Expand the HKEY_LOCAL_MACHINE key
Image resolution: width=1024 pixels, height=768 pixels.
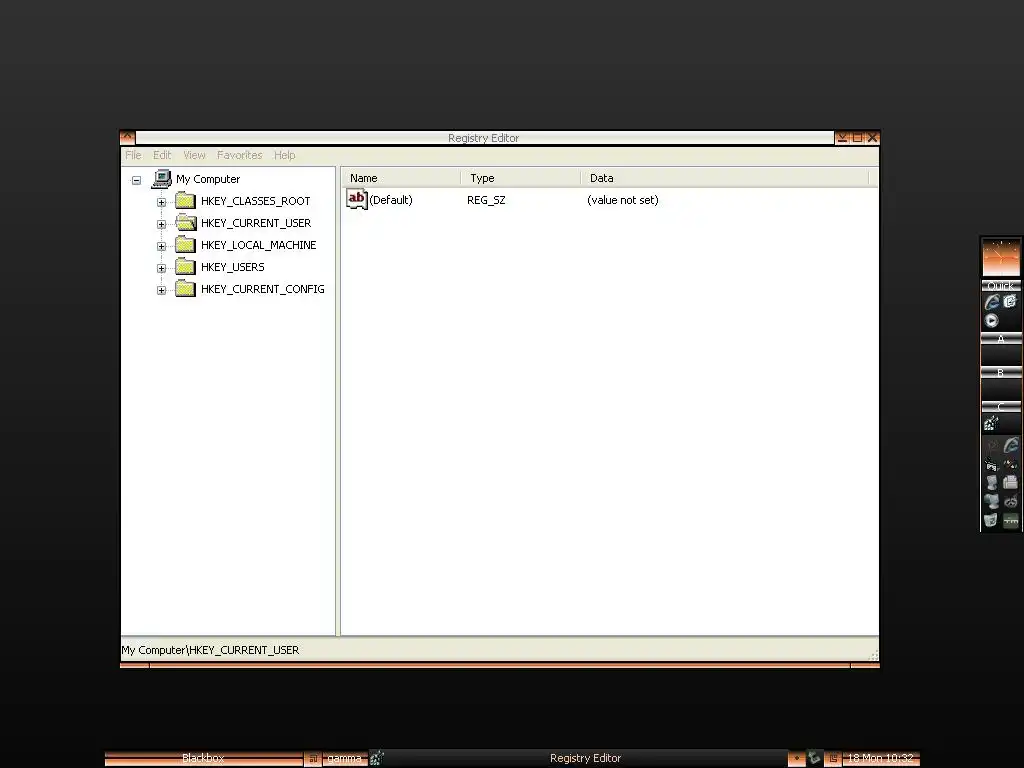[x=161, y=246]
